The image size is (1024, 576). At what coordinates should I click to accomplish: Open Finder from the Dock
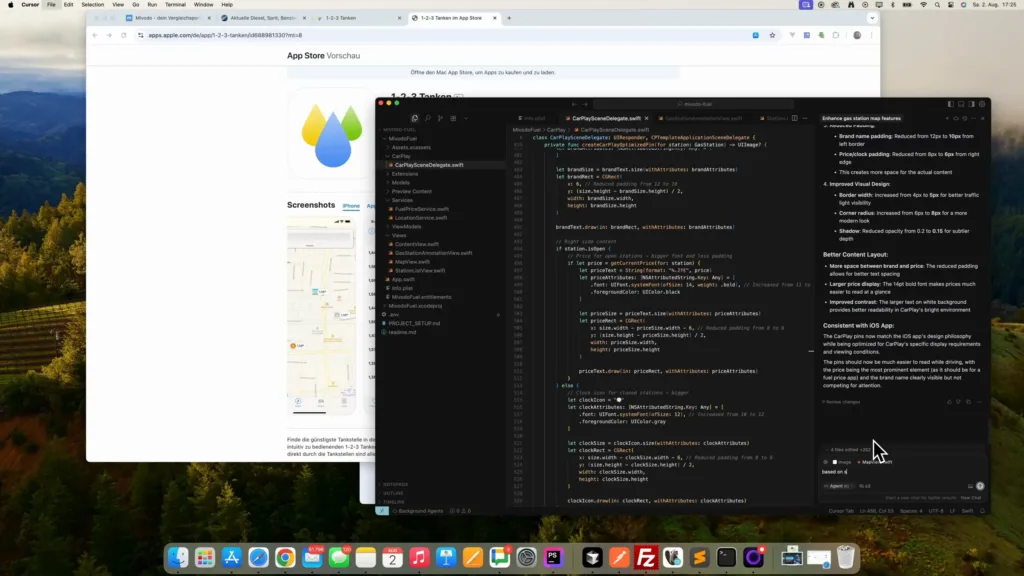click(178, 557)
